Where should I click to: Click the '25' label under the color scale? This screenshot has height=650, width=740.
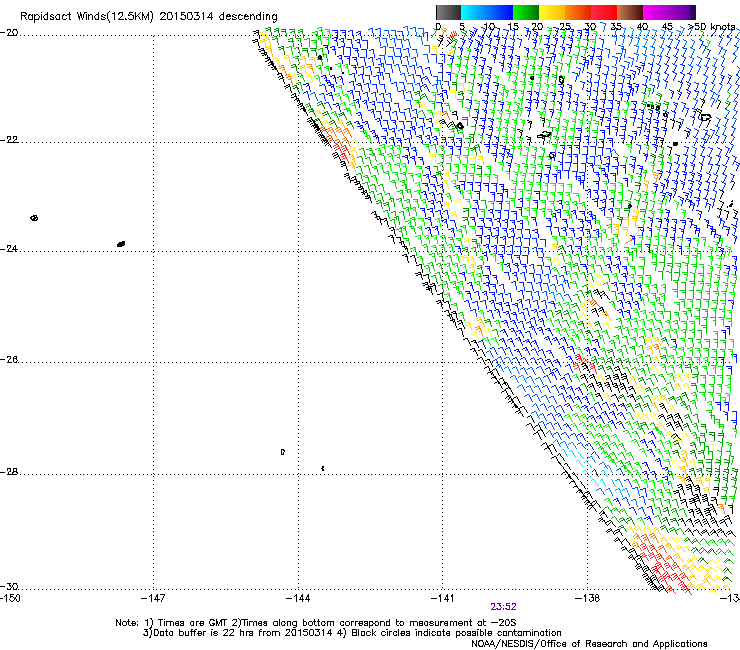click(x=564, y=27)
